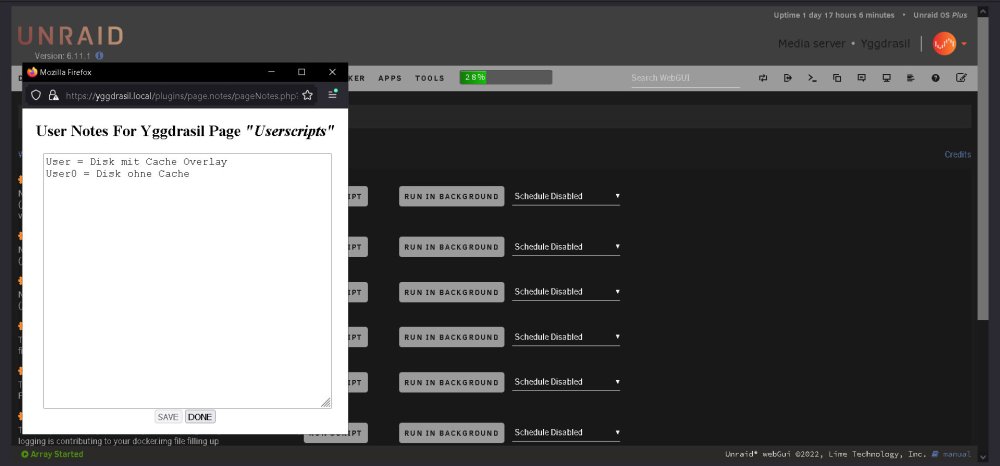Open the Firefox hamburger application menu
The width and height of the screenshot is (1000, 466).
(x=332, y=94)
